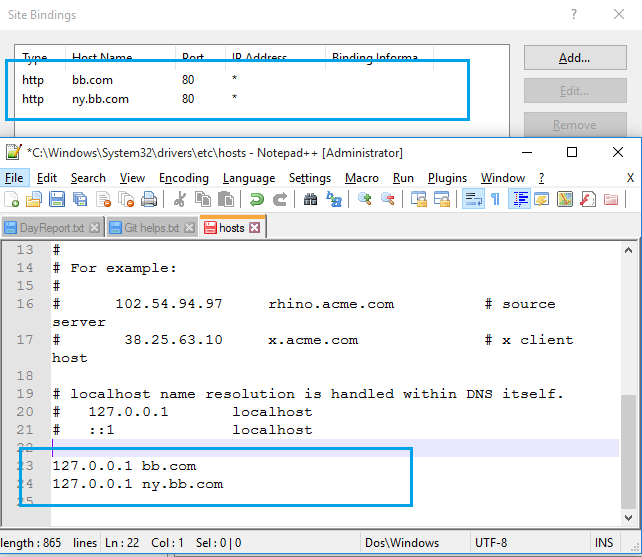Open the Plugins menu

[447, 178]
